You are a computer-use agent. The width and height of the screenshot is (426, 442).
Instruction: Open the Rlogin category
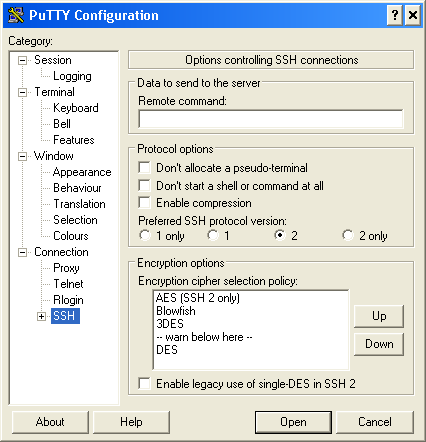(68, 300)
